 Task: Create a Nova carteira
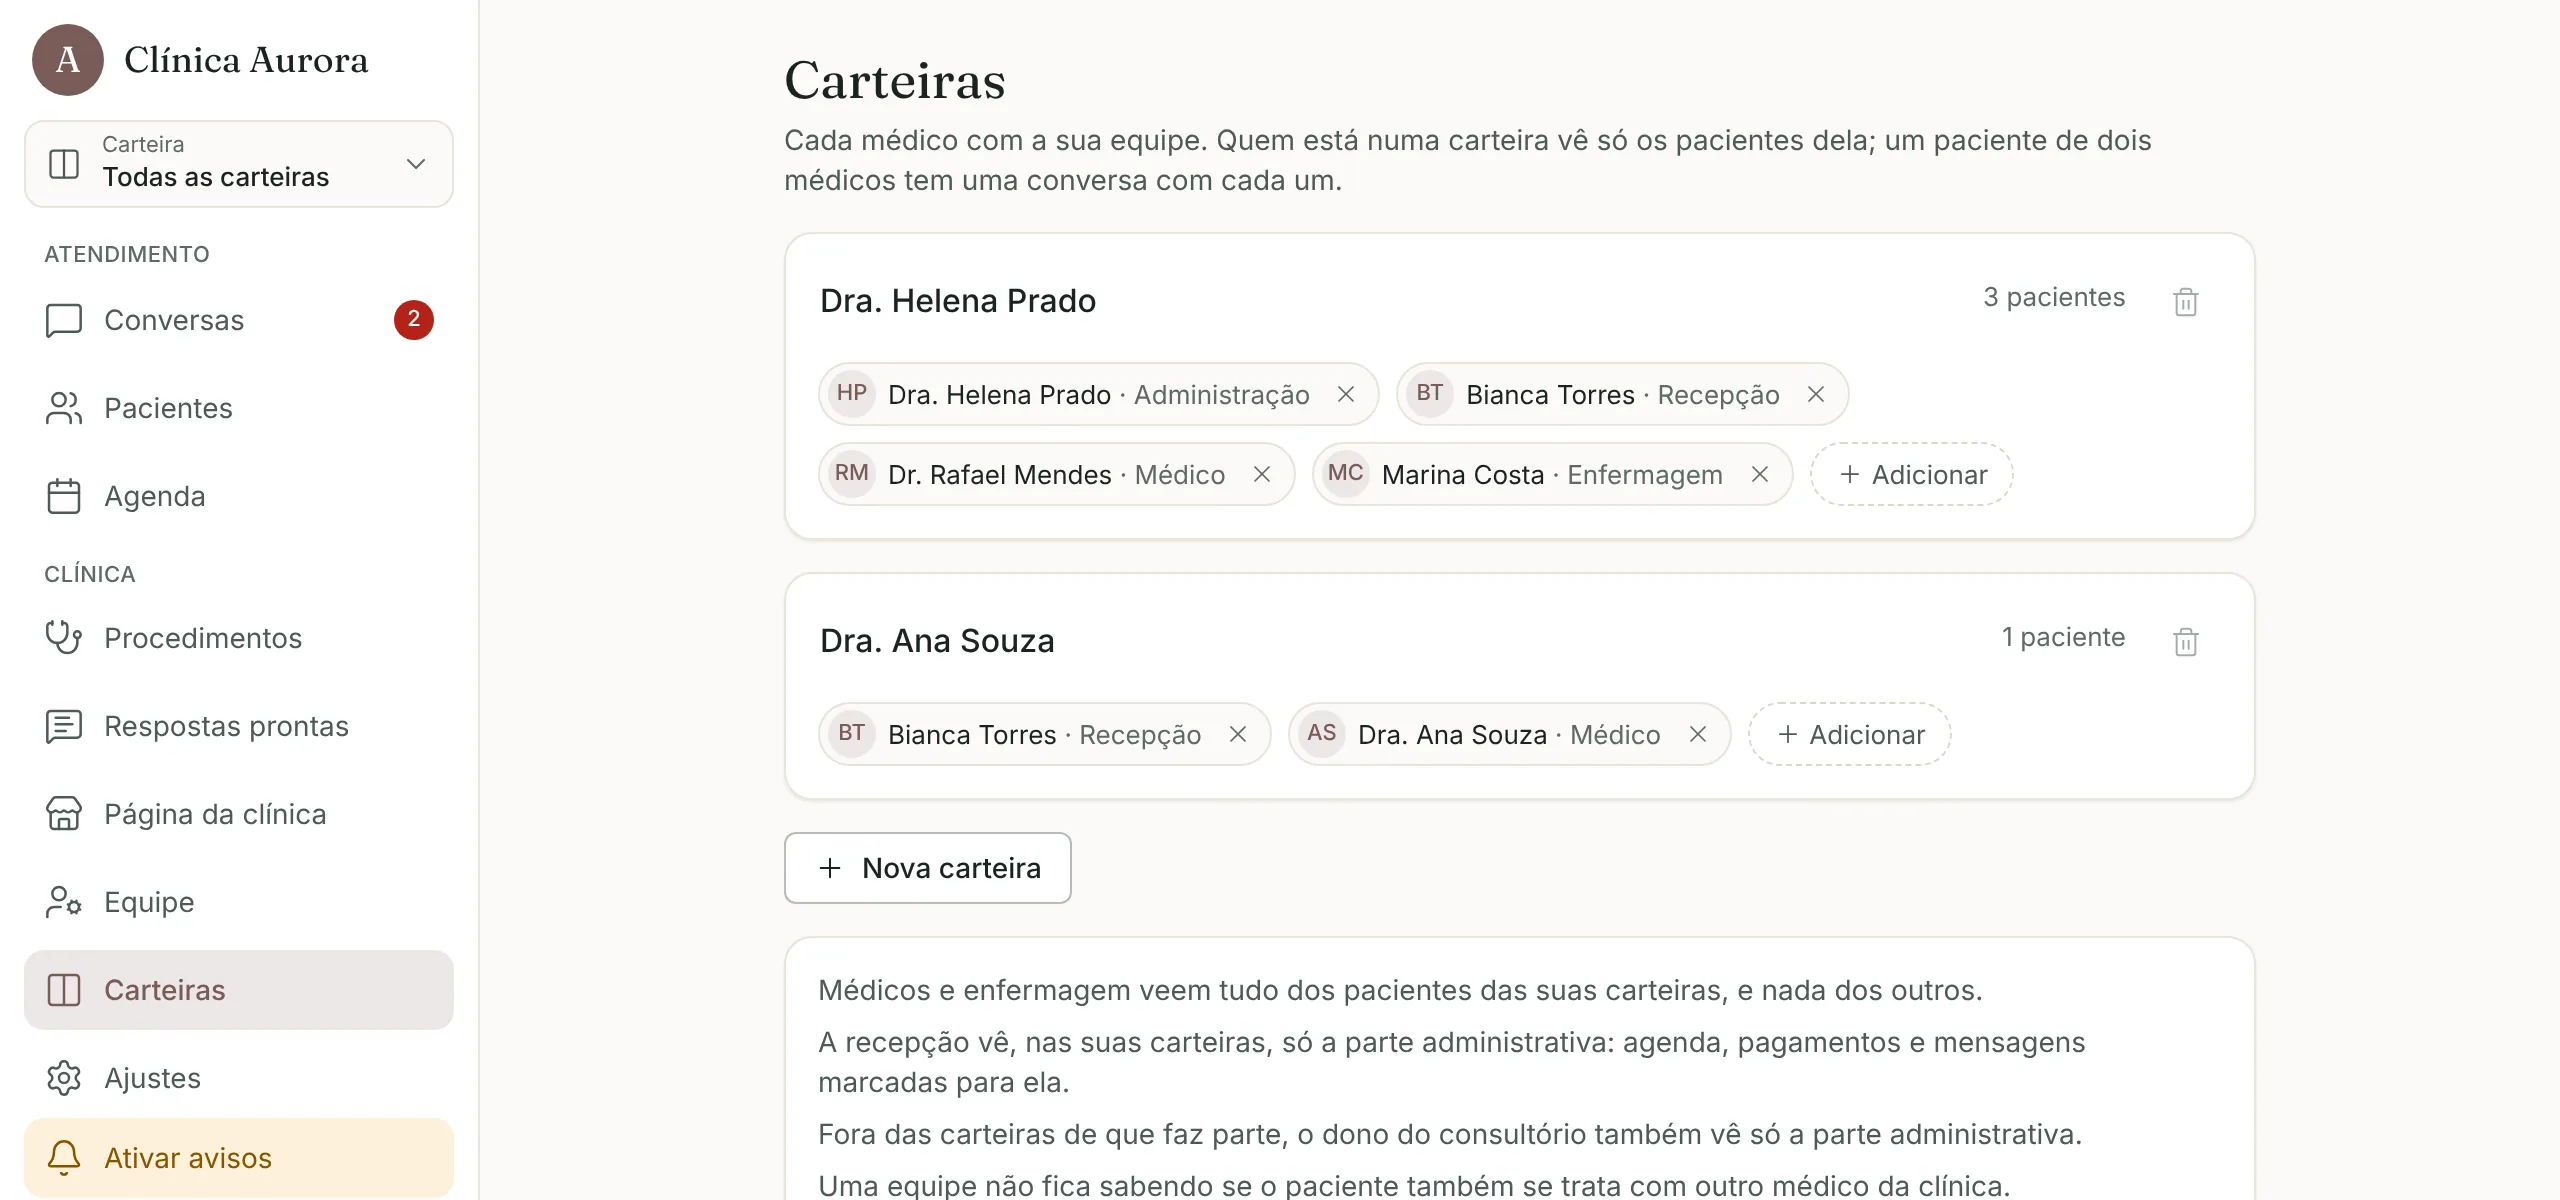pyautogui.click(x=928, y=868)
